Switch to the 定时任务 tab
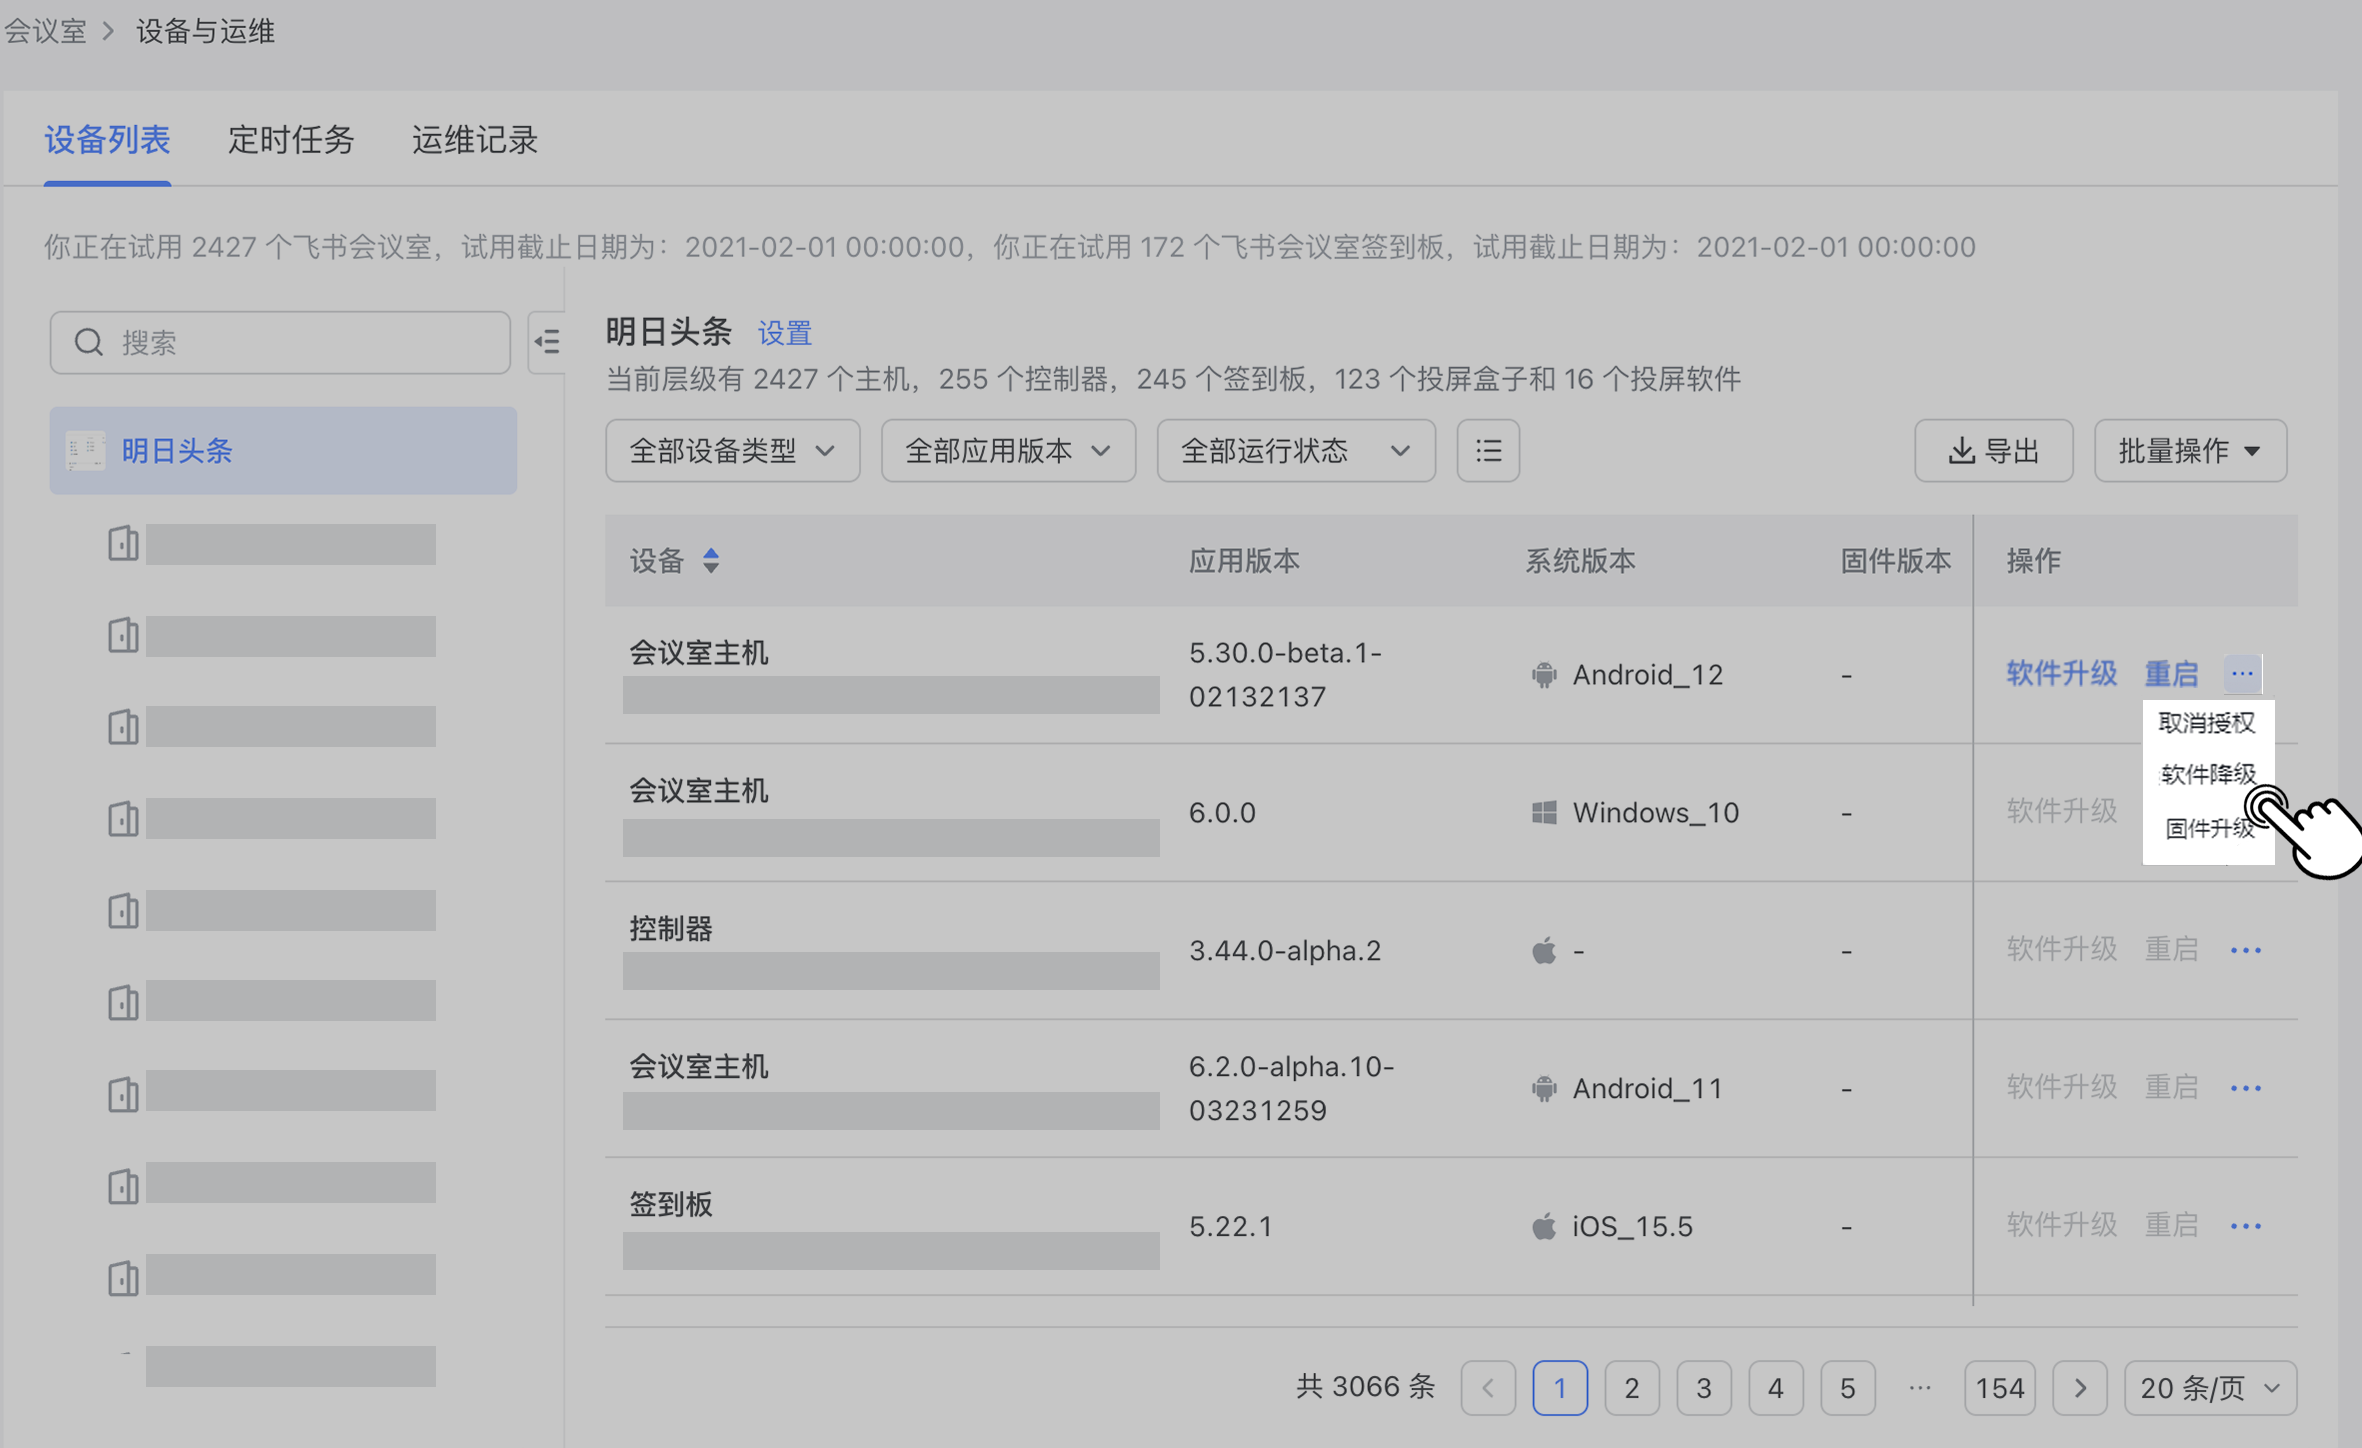The image size is (2362, 1448). pyautogui.click(x=291, y=140)
